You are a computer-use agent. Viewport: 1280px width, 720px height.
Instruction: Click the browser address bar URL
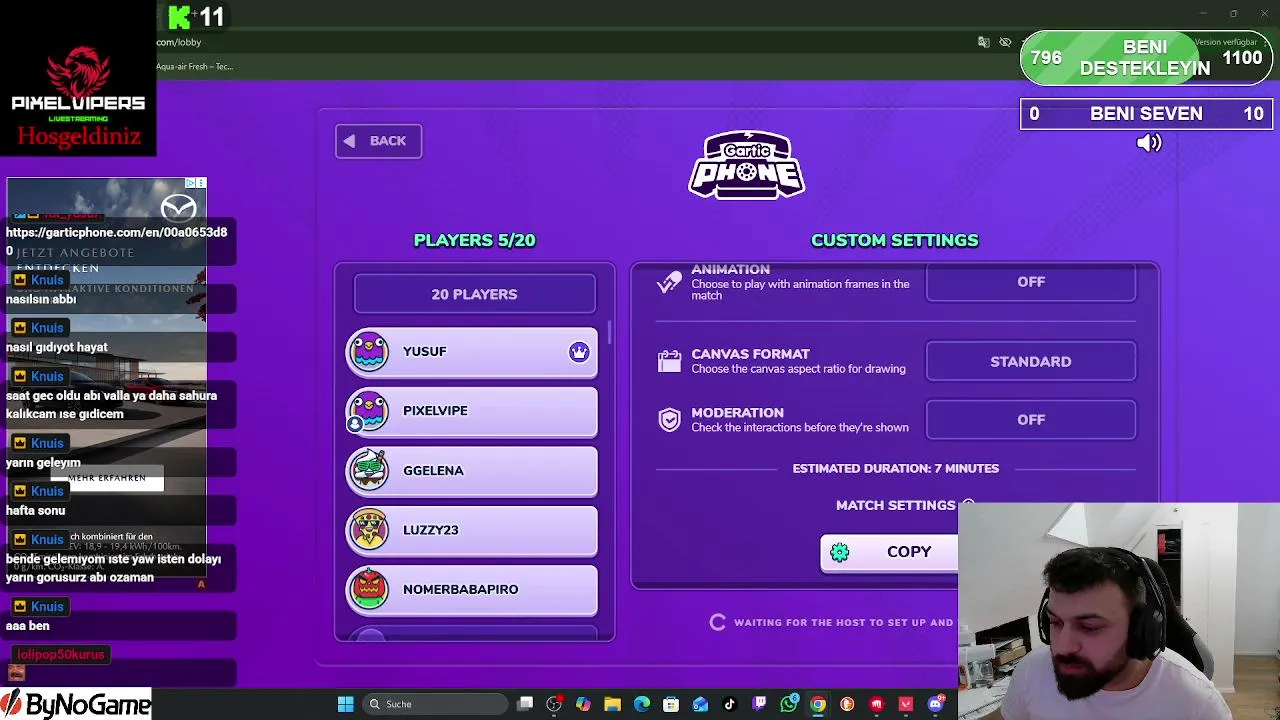(179, 42)
